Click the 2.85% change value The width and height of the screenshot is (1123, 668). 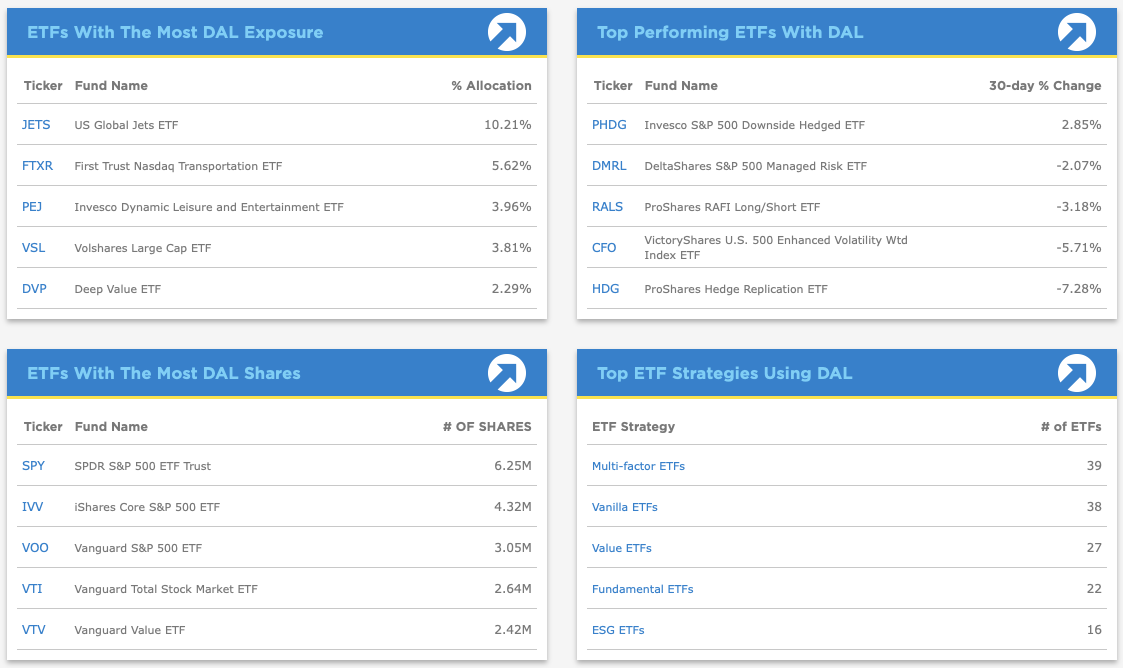click(x=1081, y=125)
